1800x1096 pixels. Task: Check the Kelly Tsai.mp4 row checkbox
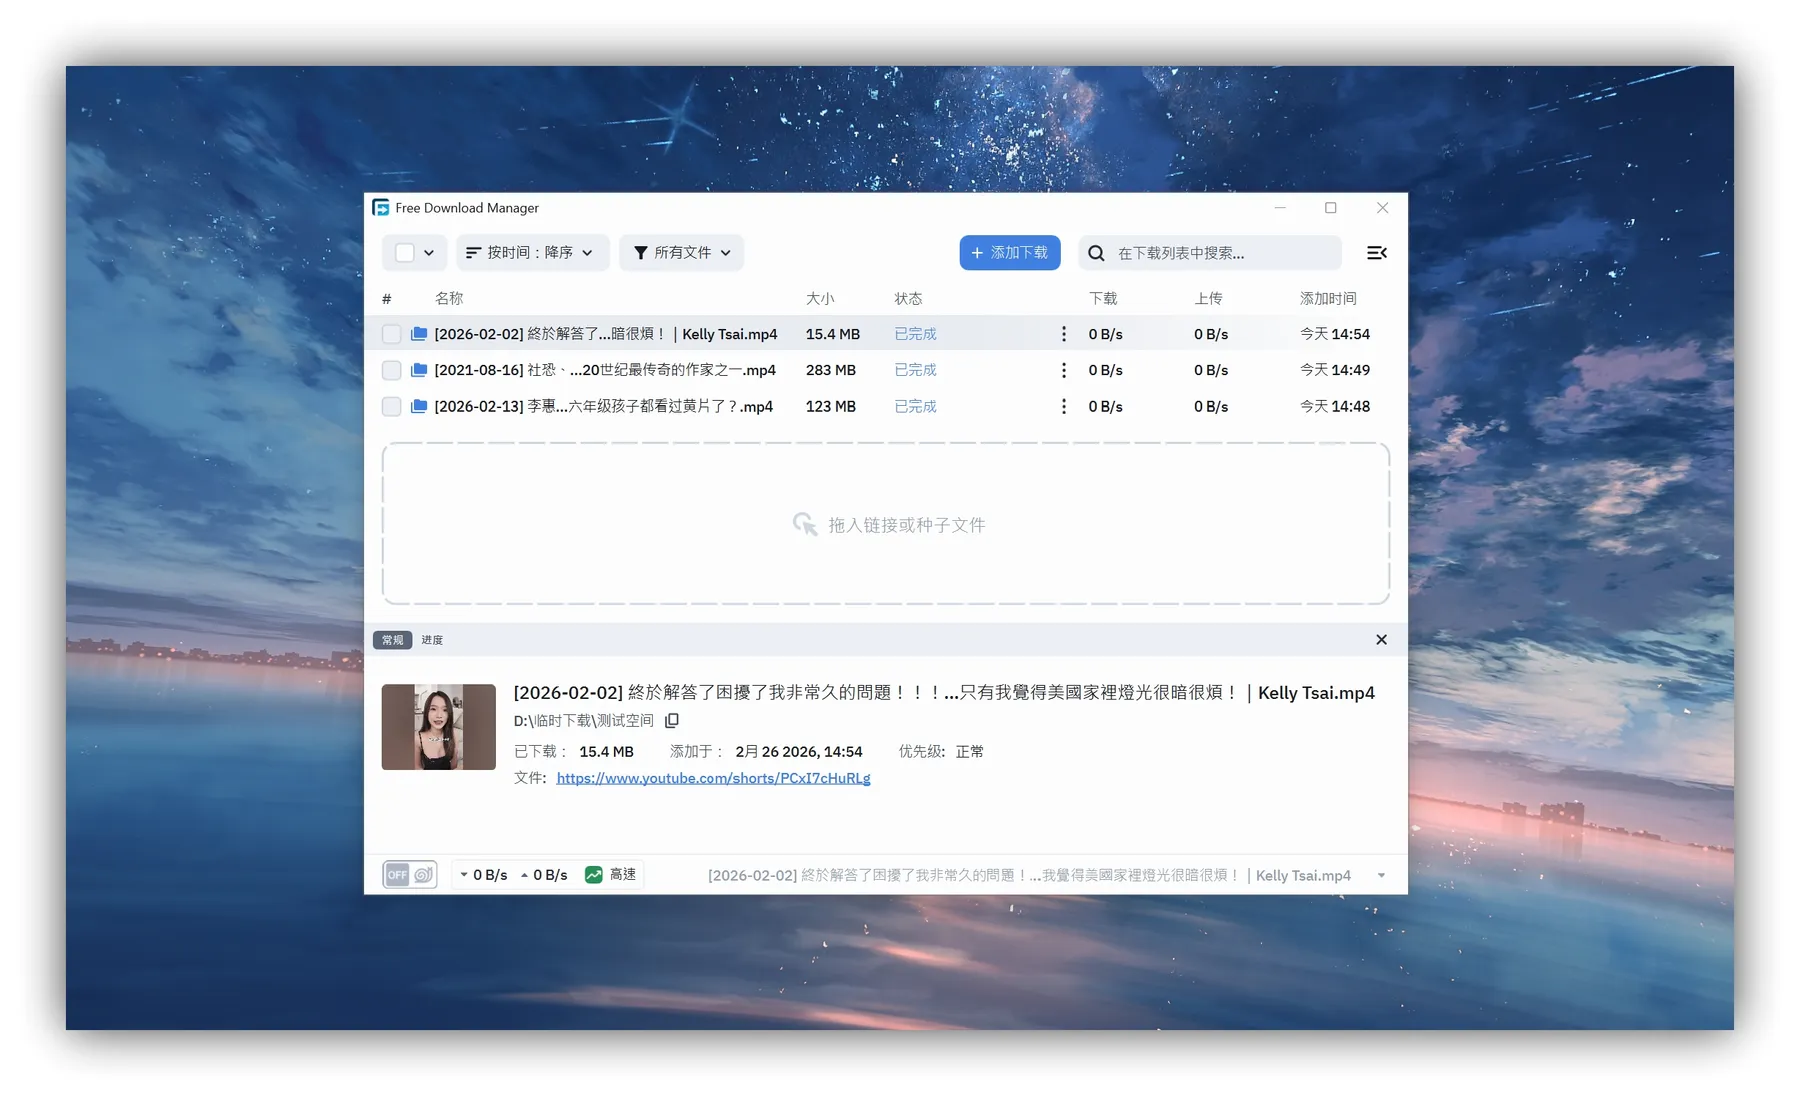391,334
